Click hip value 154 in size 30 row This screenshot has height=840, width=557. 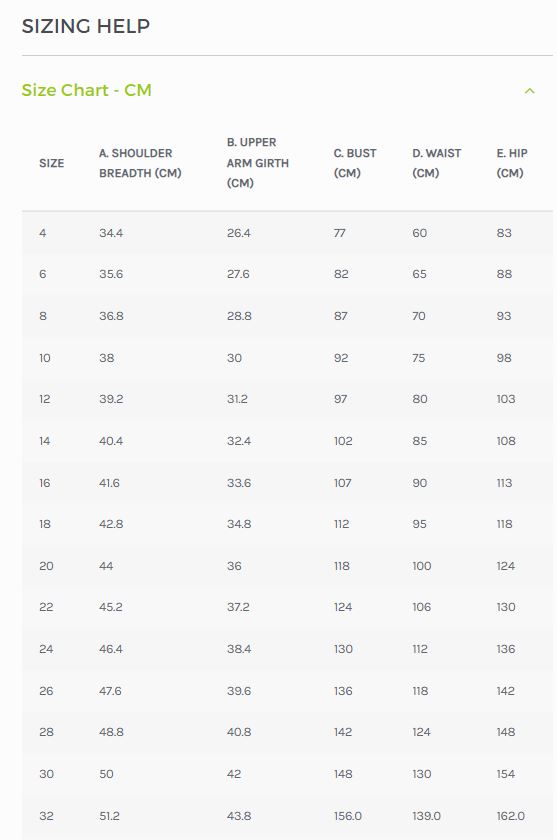point(506,774)
